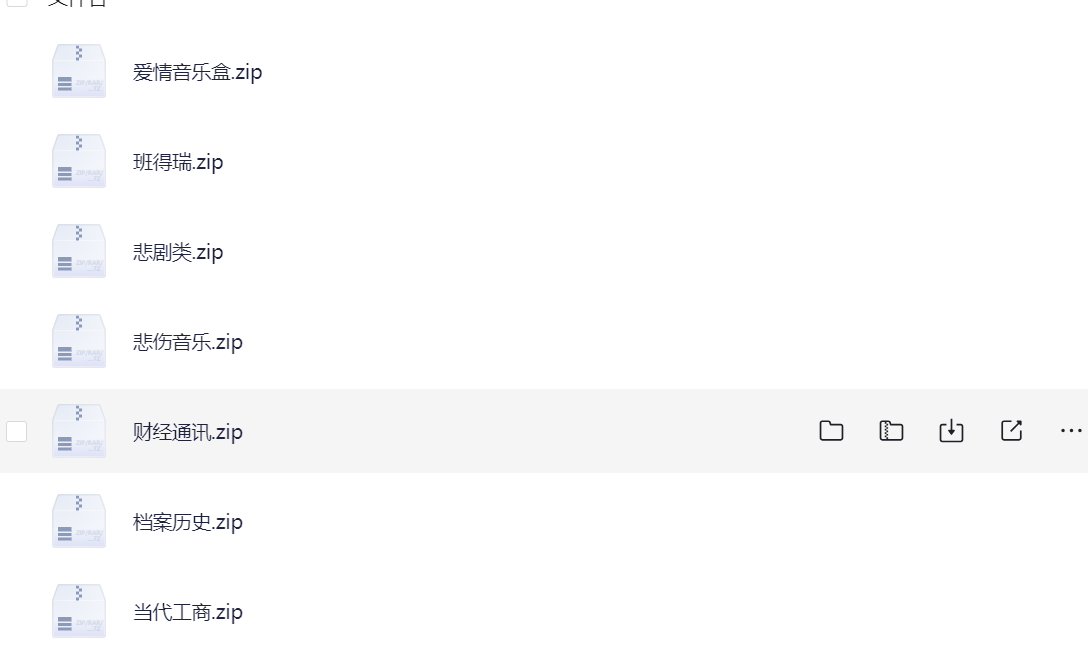Select the checkbox for 财经通讯.zip
The height and width of the screenshot is (649, 1088).
tap(16, 430)
